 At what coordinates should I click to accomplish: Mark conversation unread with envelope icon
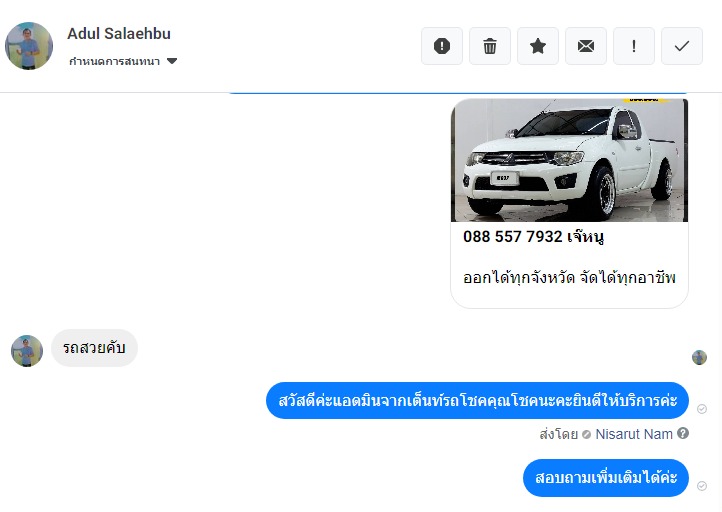click(x=586, y=46)
